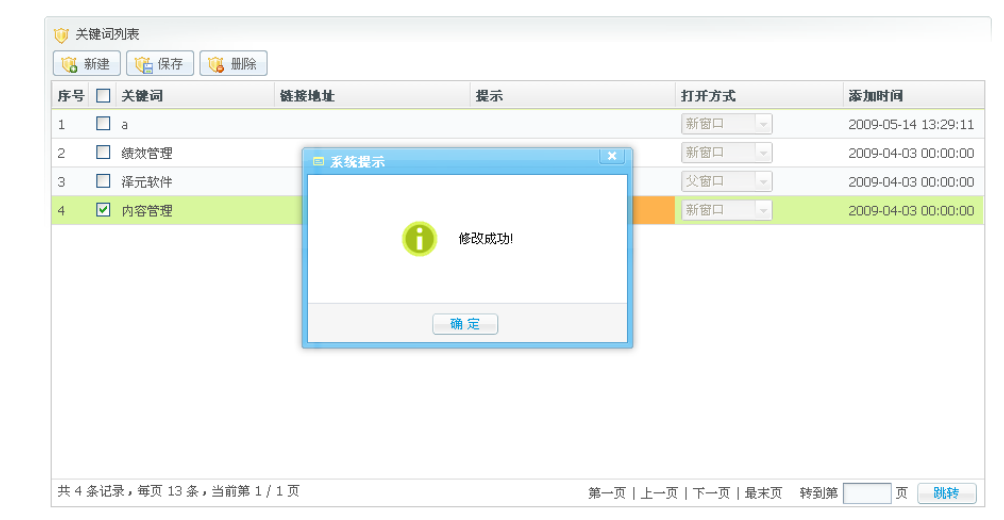Click the 新建 (New) button
This screenshot has width=1004, height=520.
86,63
